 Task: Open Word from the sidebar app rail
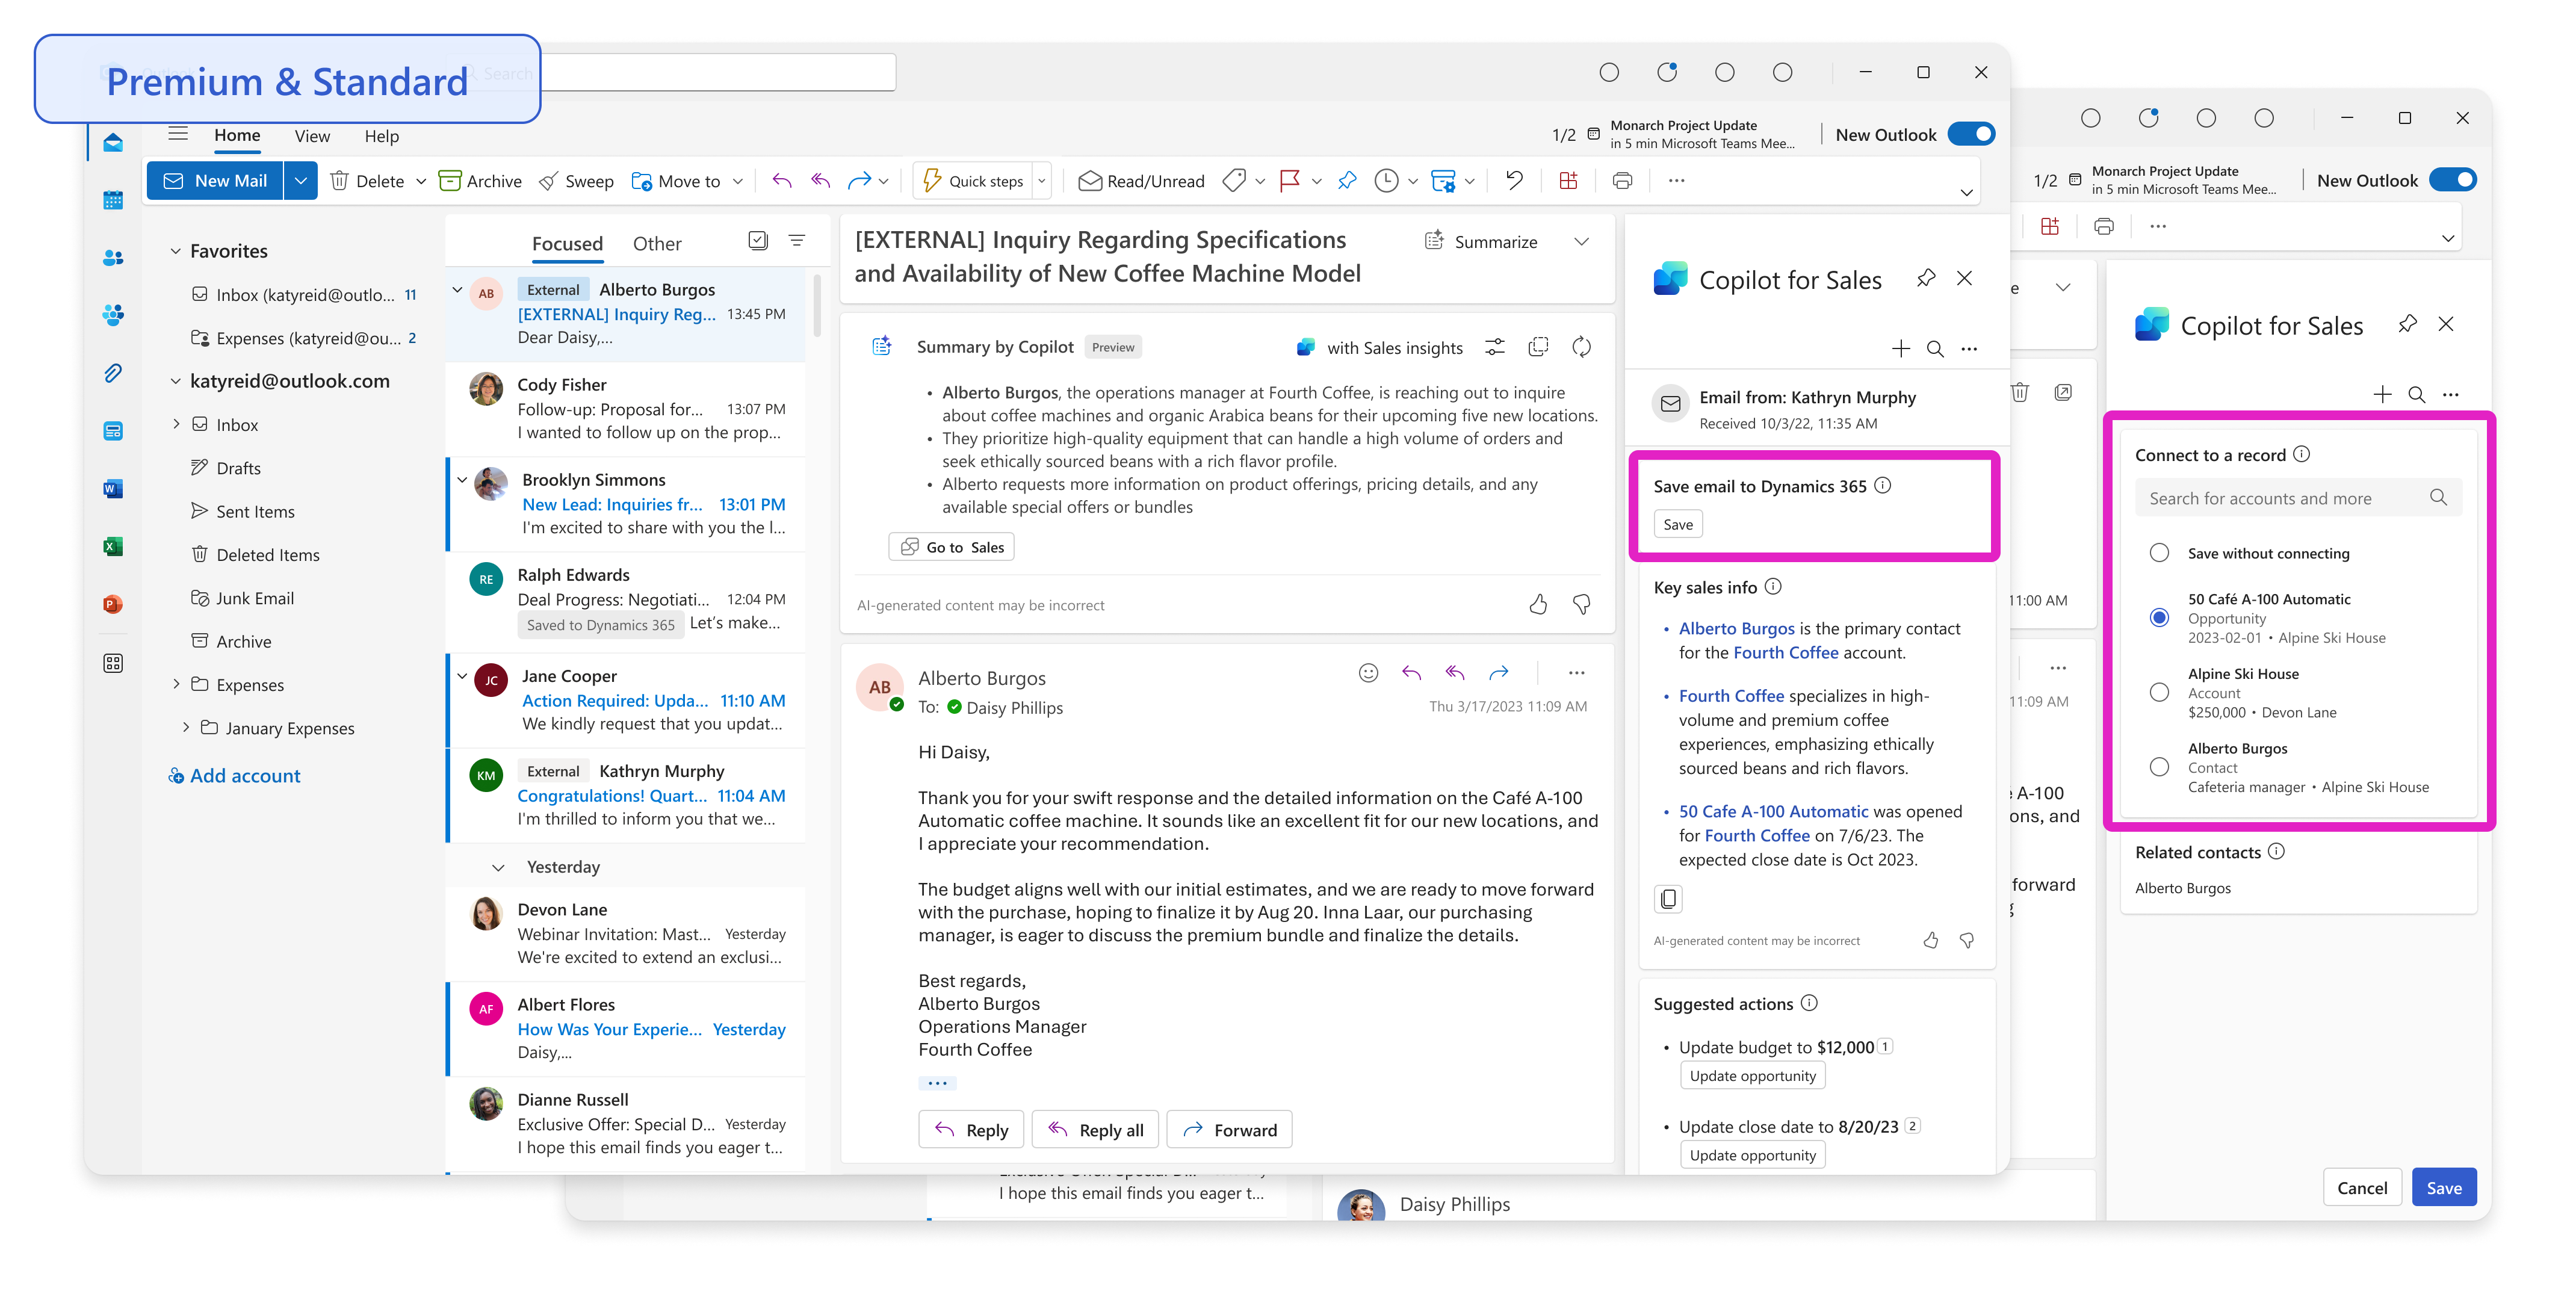click(x=113, y=488)
